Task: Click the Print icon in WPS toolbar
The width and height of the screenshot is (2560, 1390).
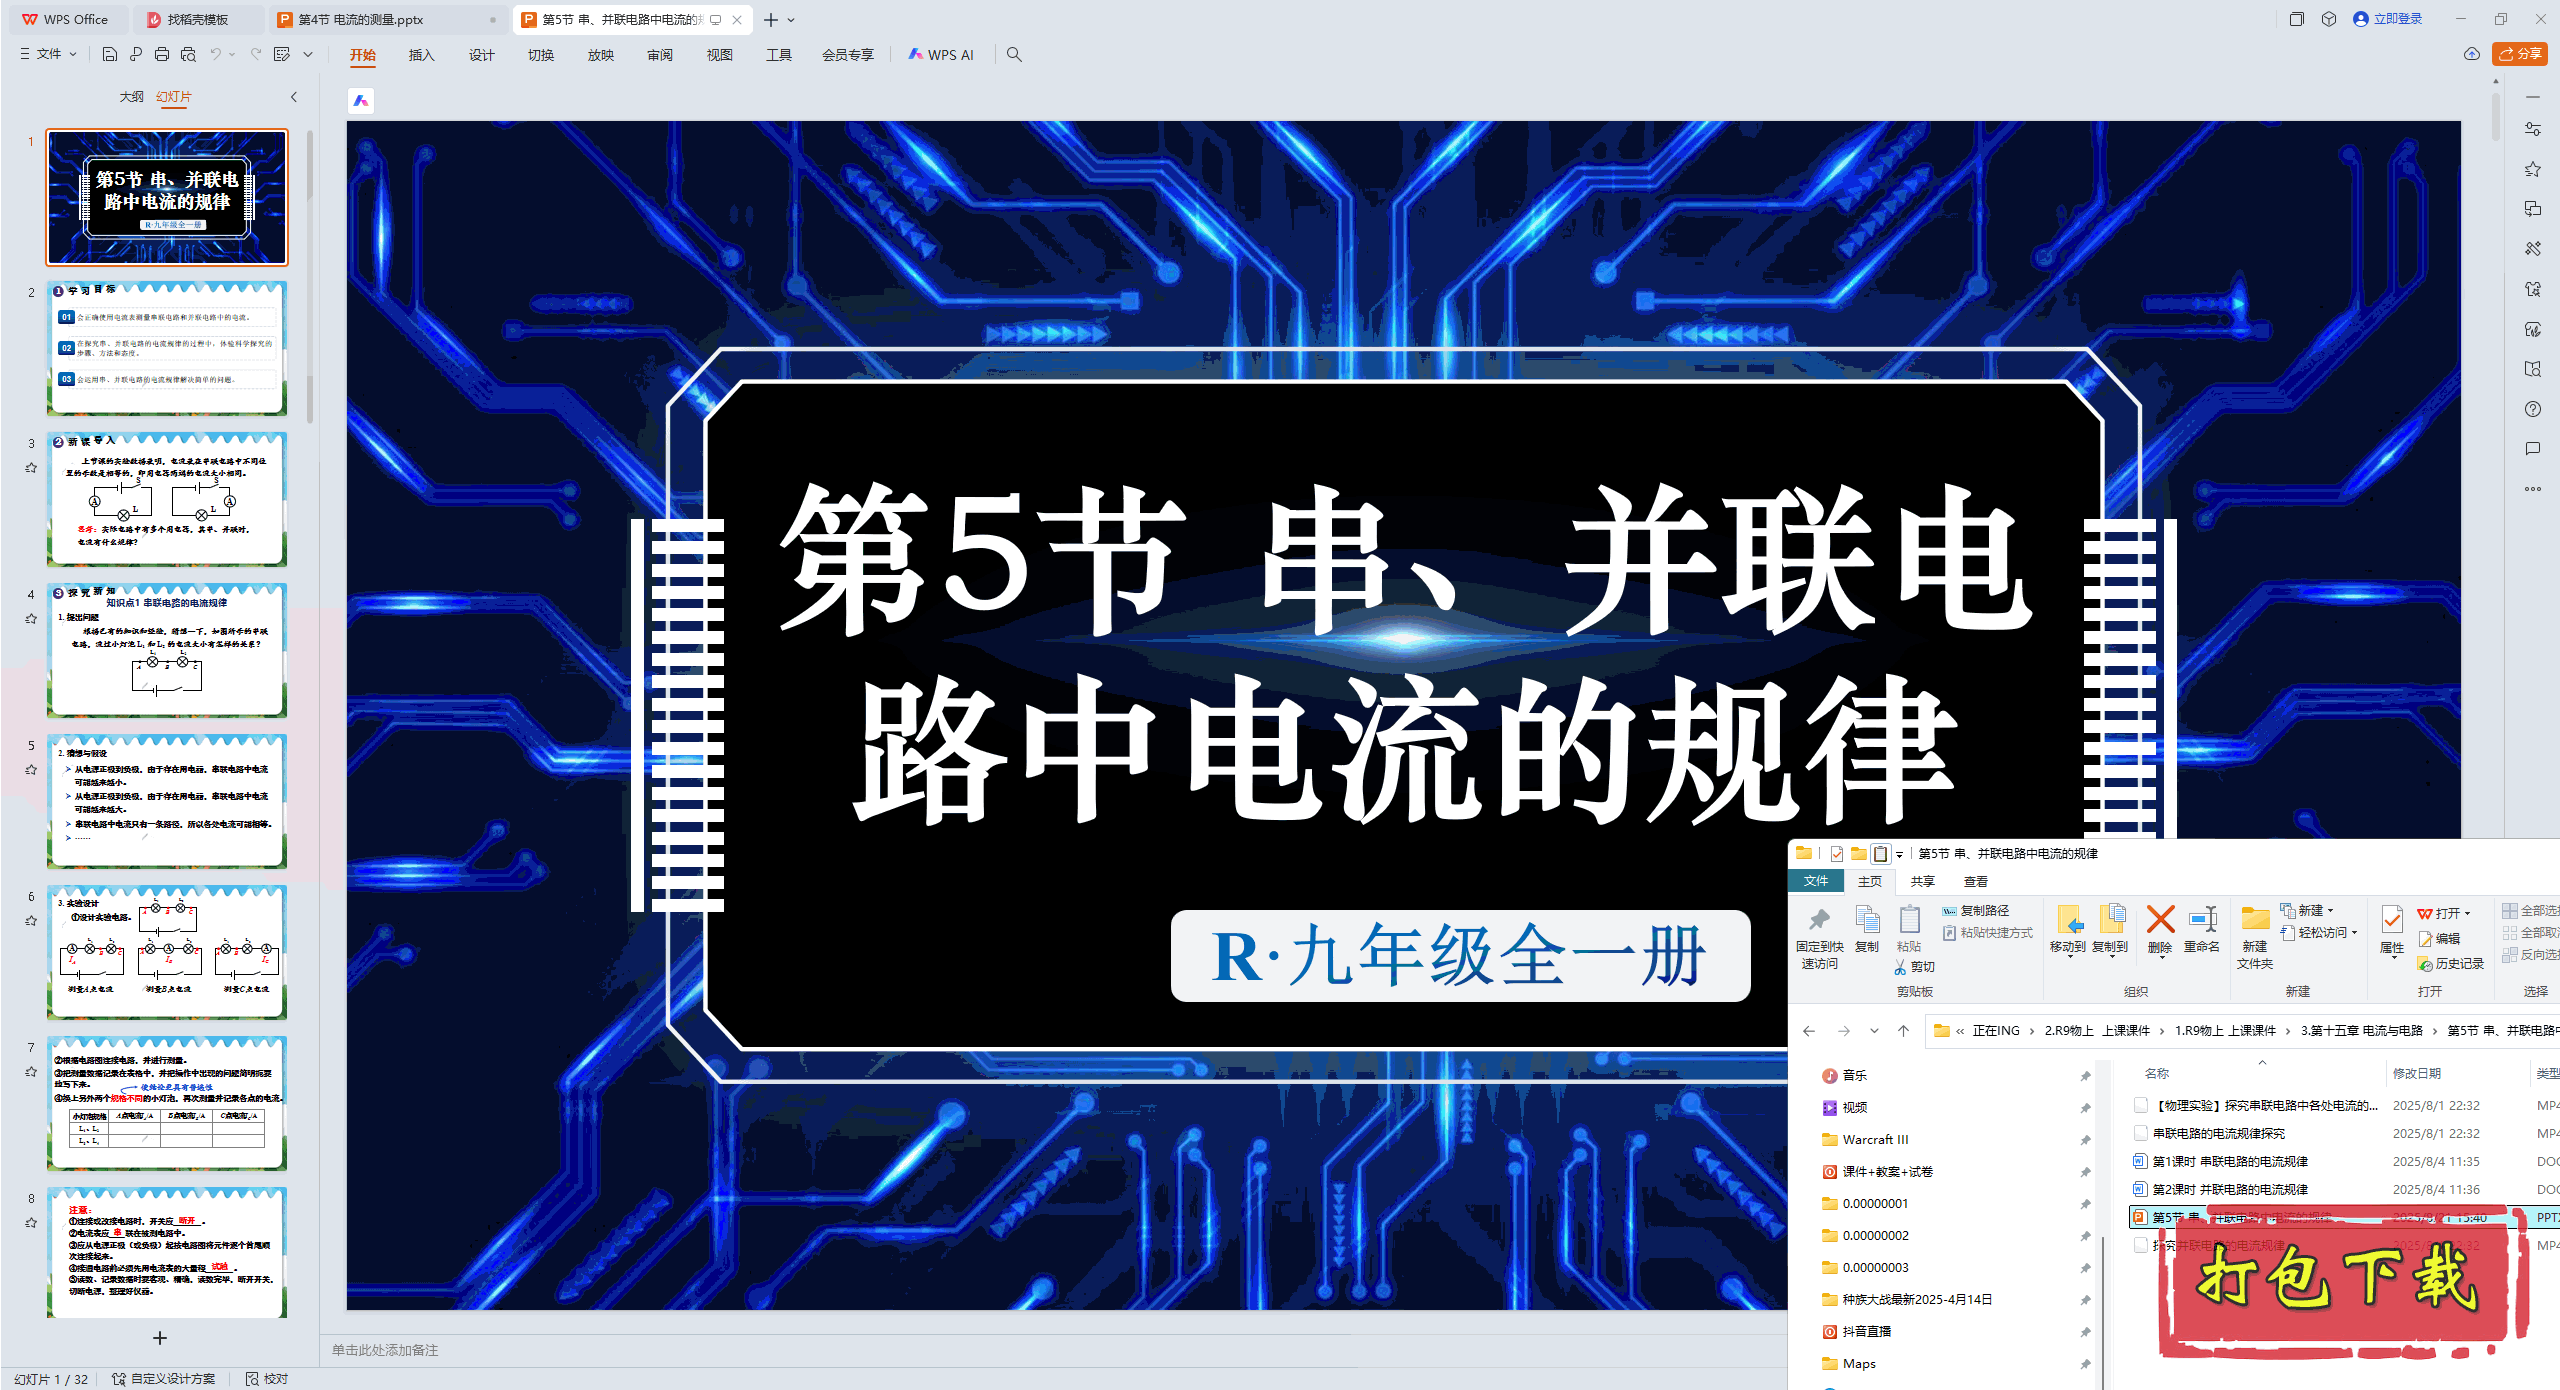Action: (162, 54)
